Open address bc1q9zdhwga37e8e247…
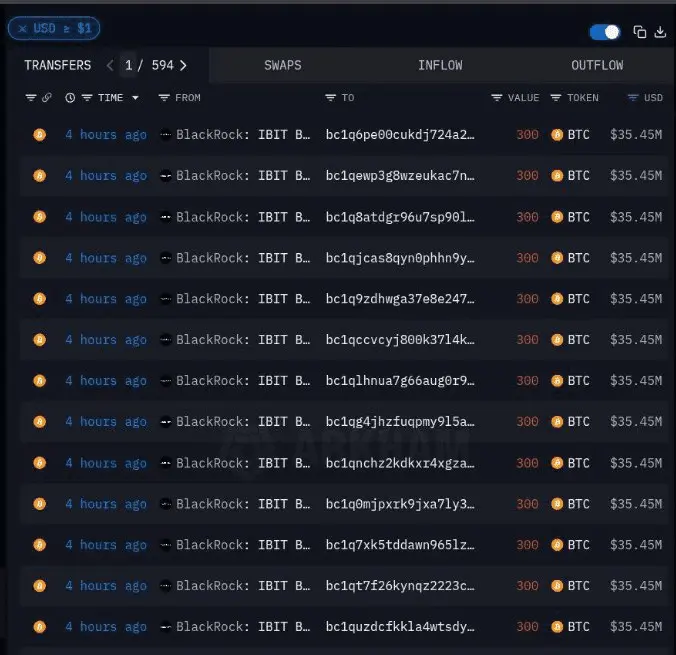676x655 pixels. point(400,299)
